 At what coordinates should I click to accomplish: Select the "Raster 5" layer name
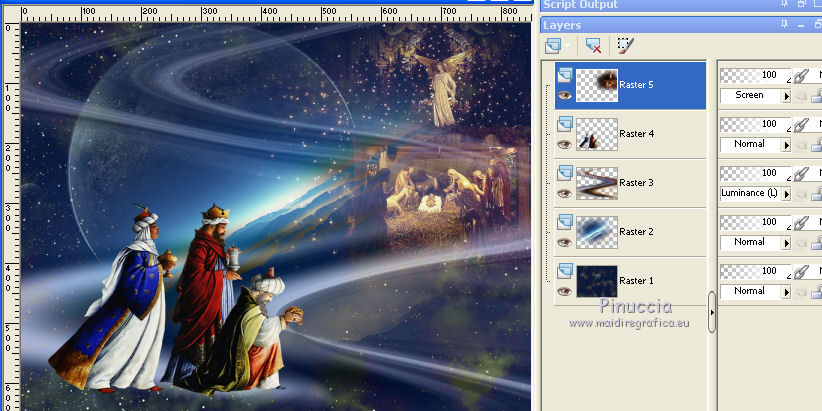pyautogui.click(x=636, y=84)
